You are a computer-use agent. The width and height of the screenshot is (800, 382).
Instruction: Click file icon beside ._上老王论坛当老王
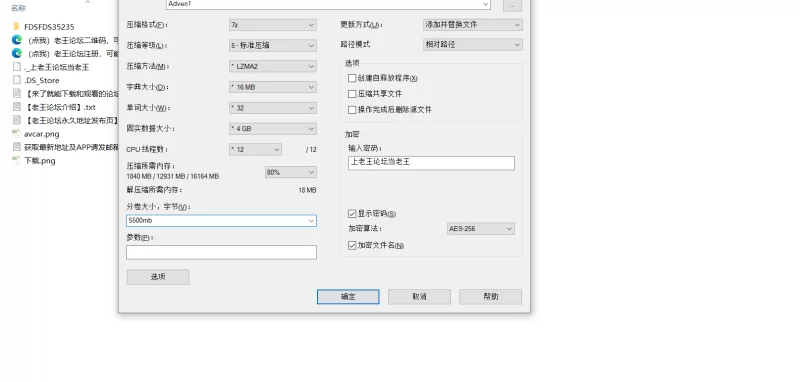point(16,67)
